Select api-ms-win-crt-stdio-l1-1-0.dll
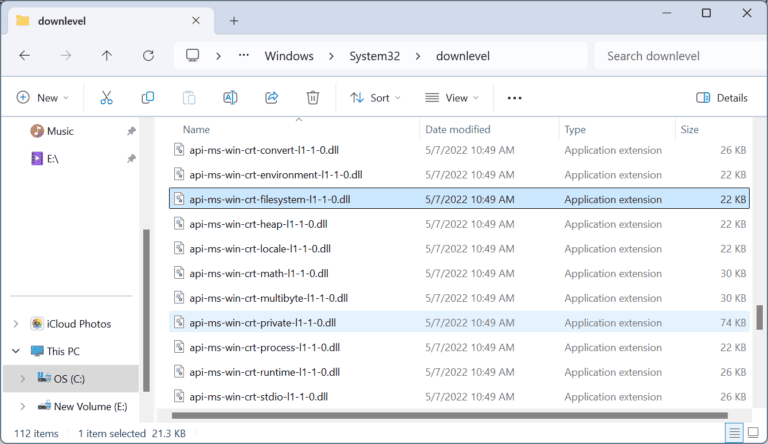 coord(459,396)
